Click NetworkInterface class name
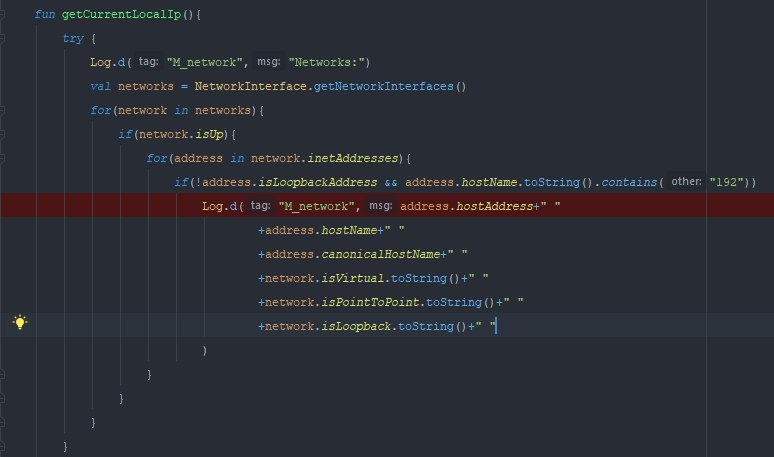 pos(251,86)
